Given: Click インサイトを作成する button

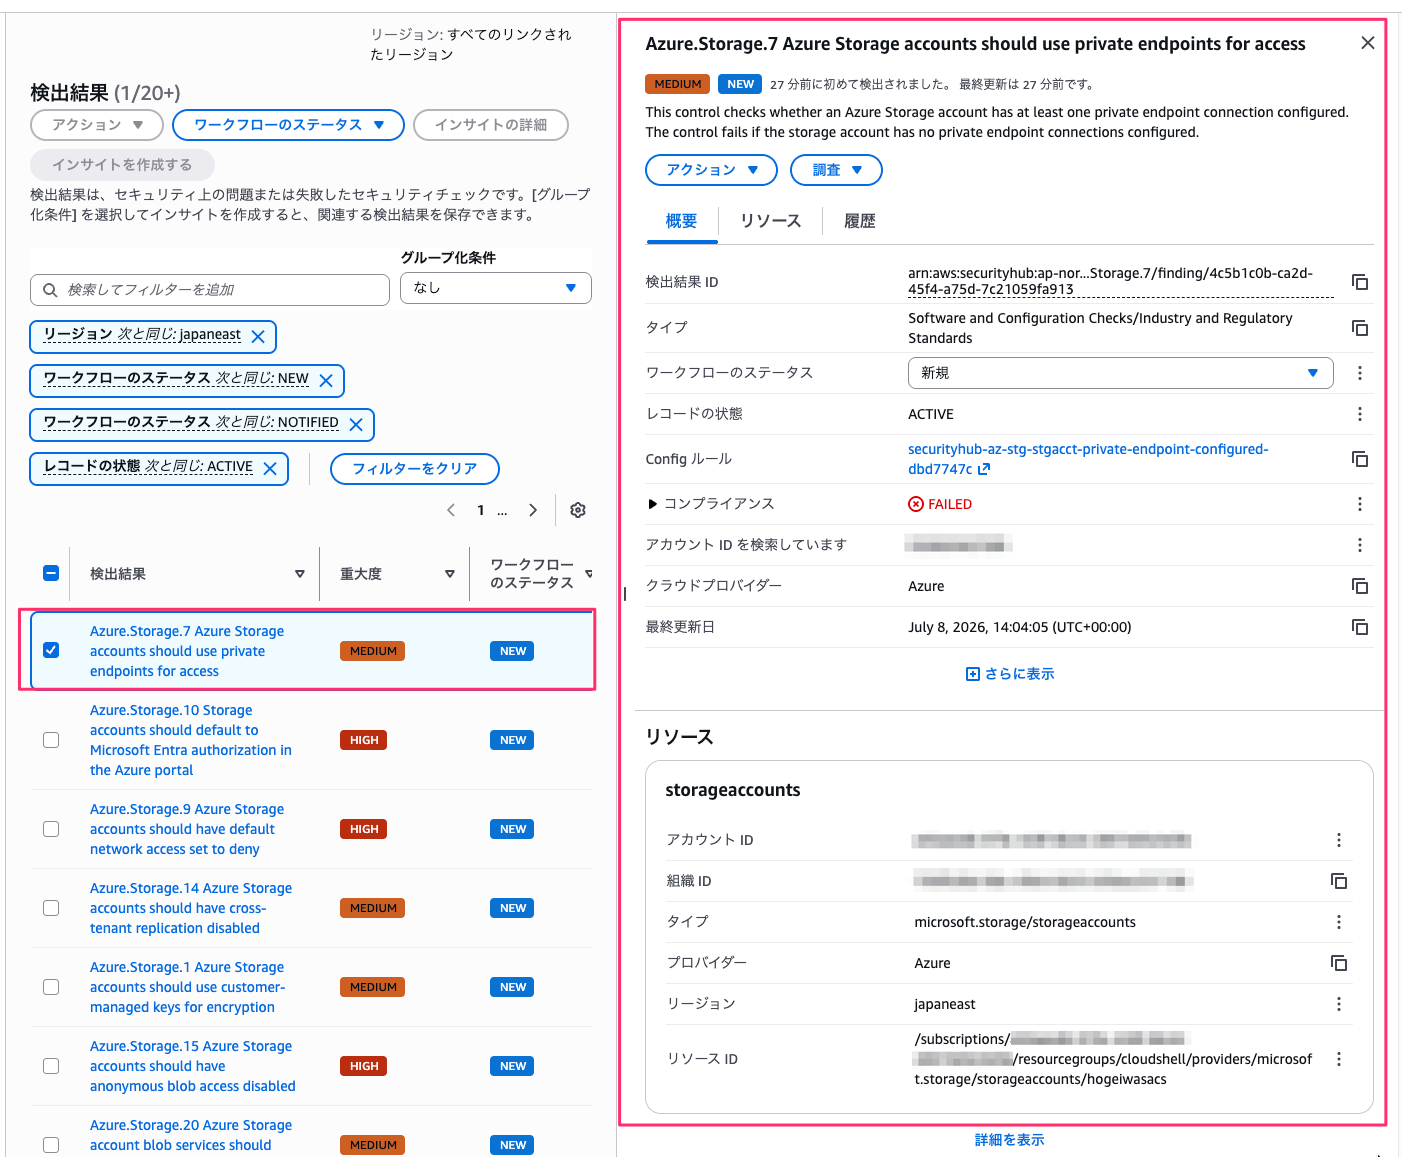Looking at the screenshot, I should coord(122,165).
